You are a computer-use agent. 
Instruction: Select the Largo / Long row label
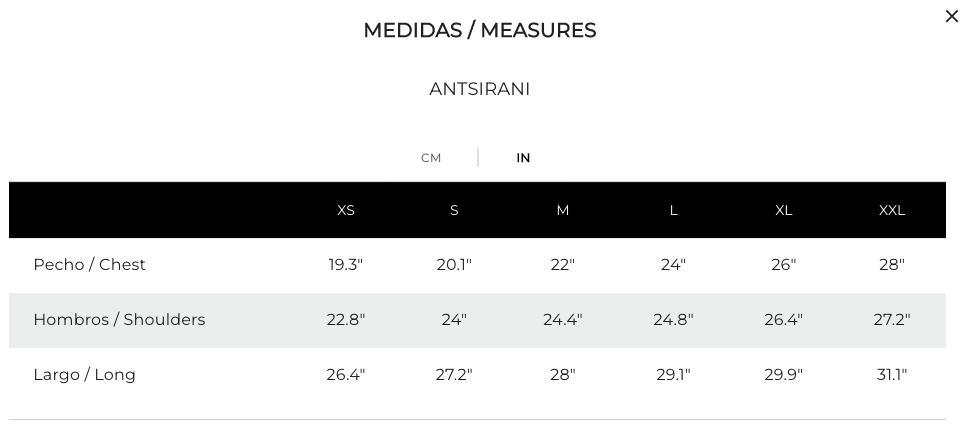coord(85,375)
